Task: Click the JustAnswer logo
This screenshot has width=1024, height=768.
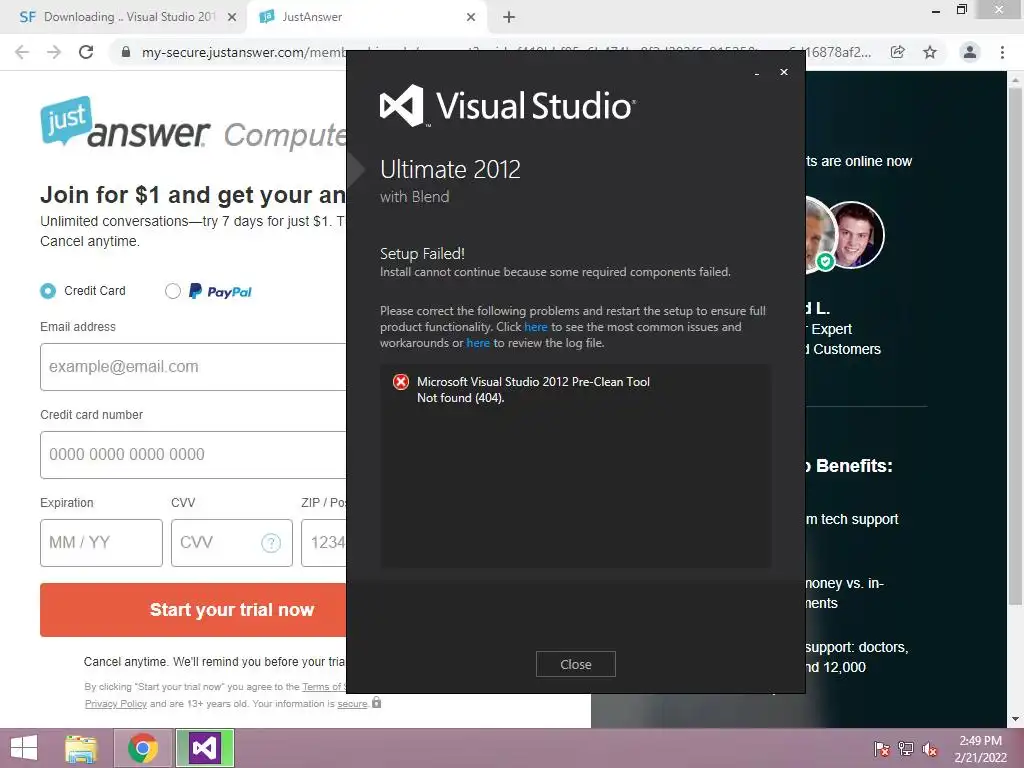Action: point(125,123)
